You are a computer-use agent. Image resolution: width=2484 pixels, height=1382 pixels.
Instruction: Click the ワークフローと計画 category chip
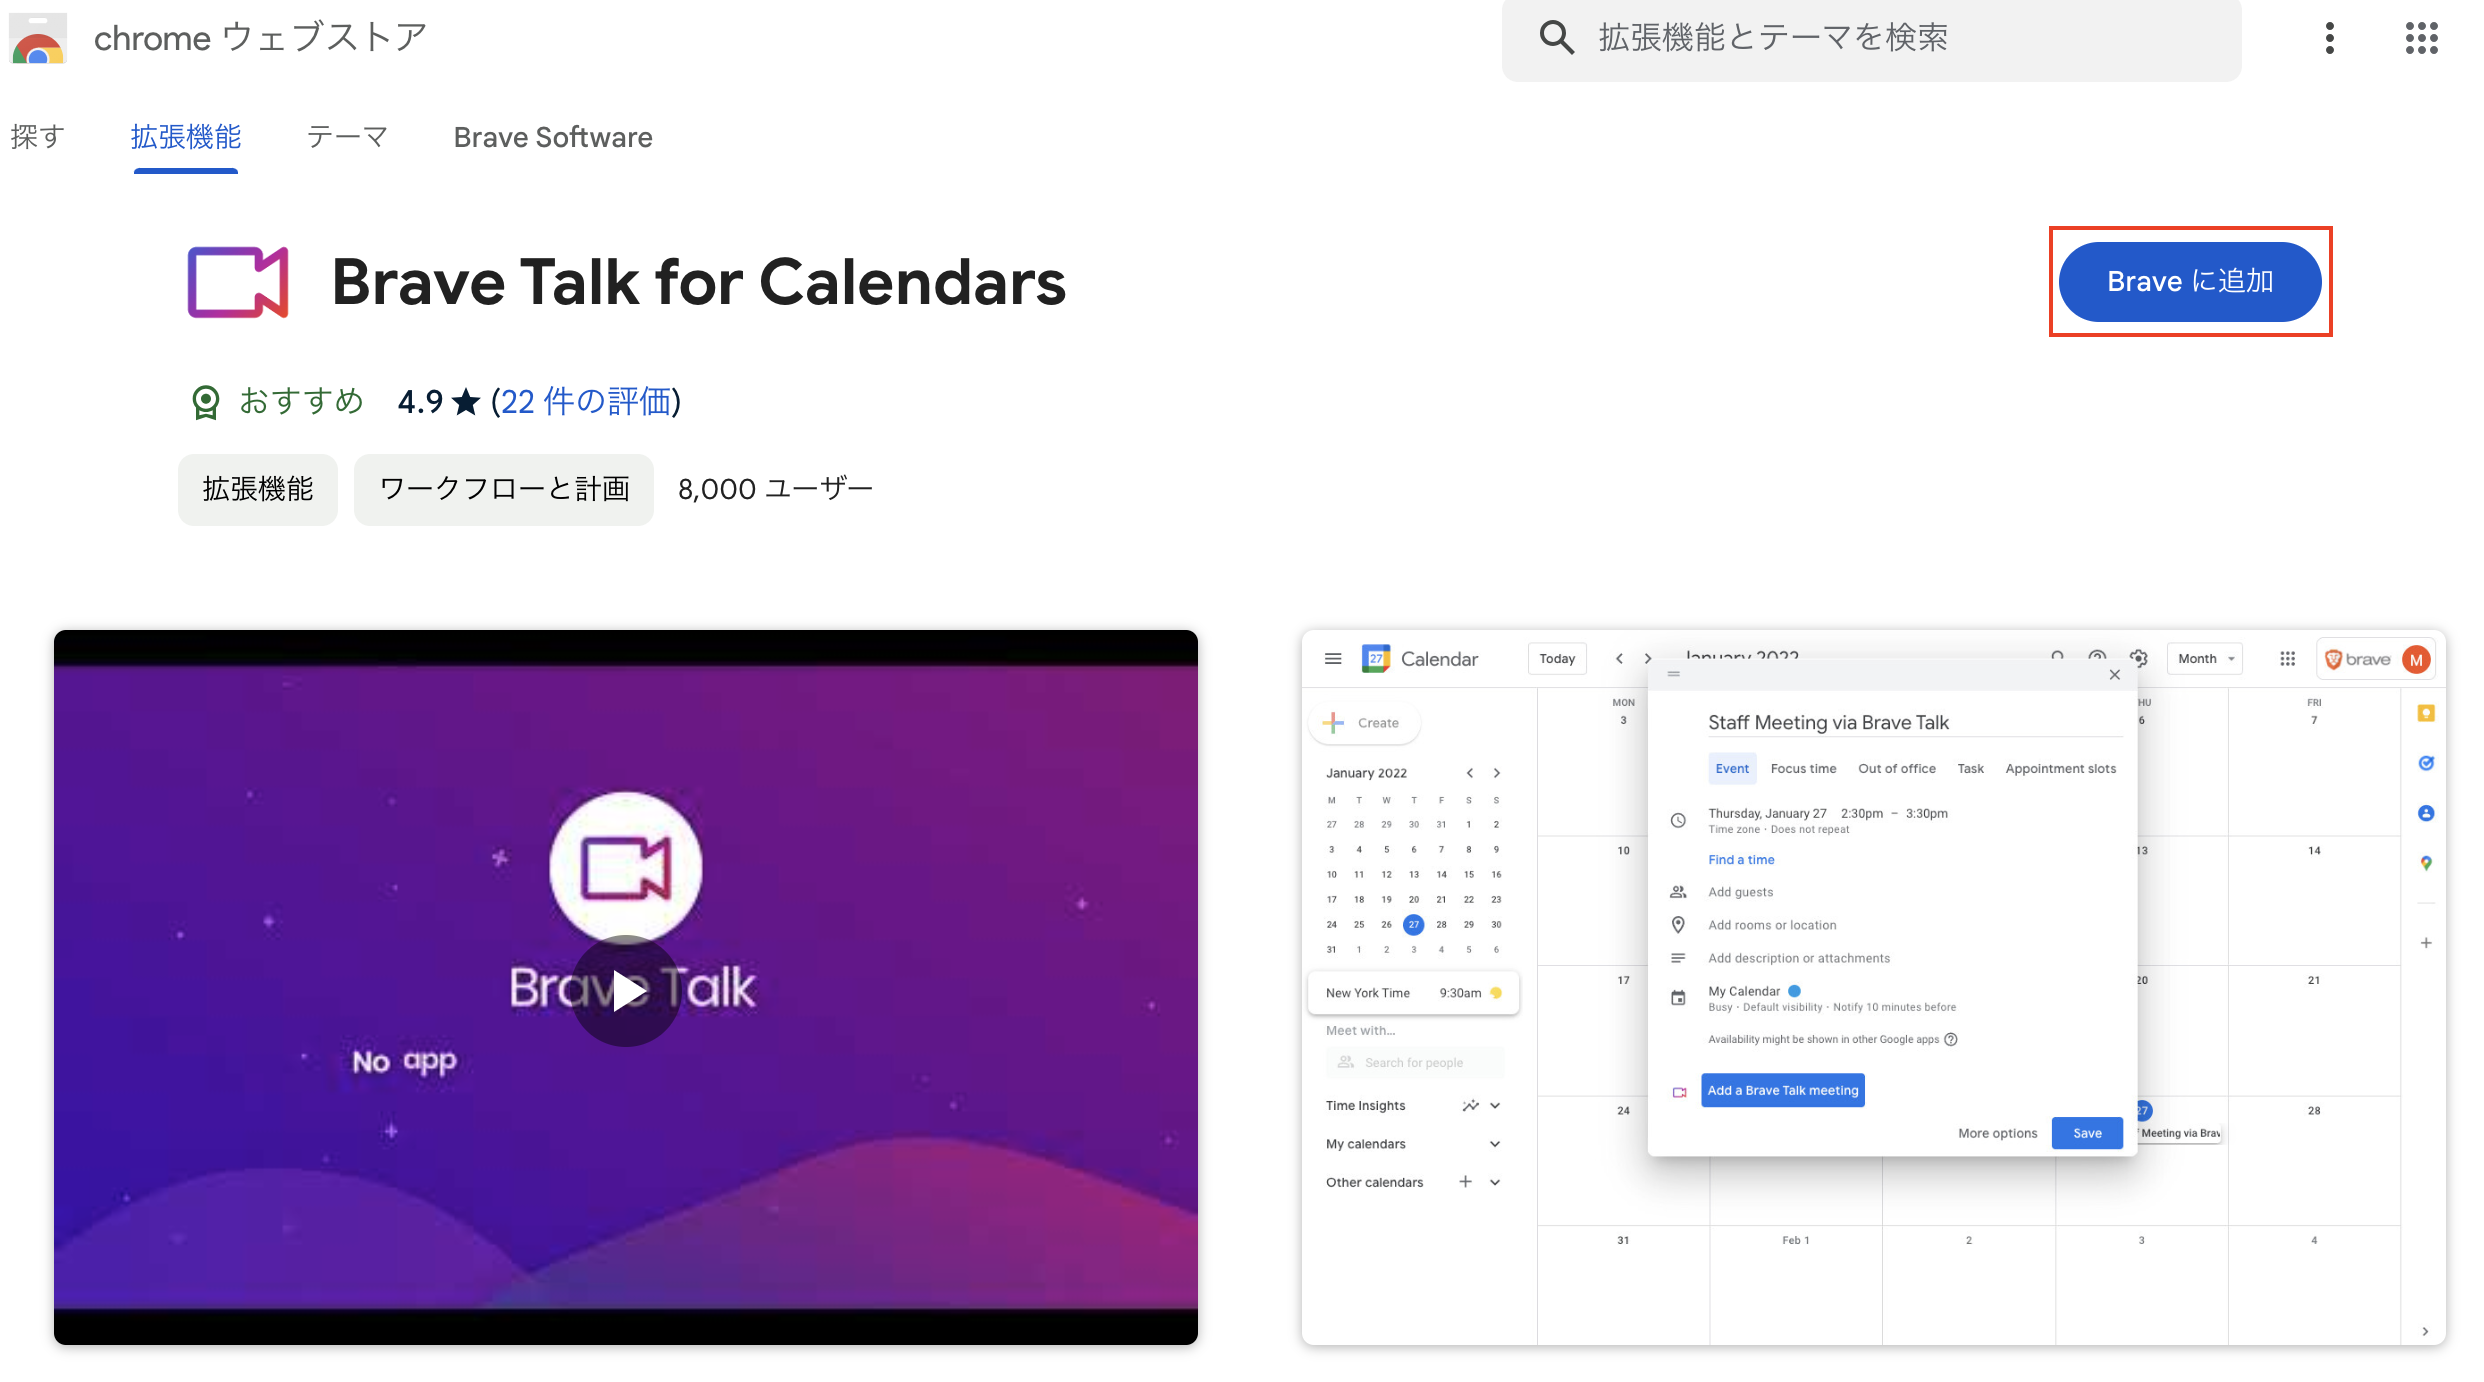pos(504,489)
